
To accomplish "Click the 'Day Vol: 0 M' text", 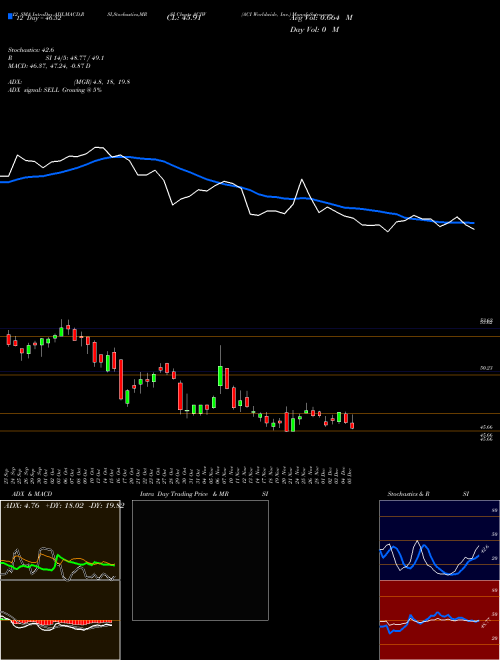I will pos(314,30).
